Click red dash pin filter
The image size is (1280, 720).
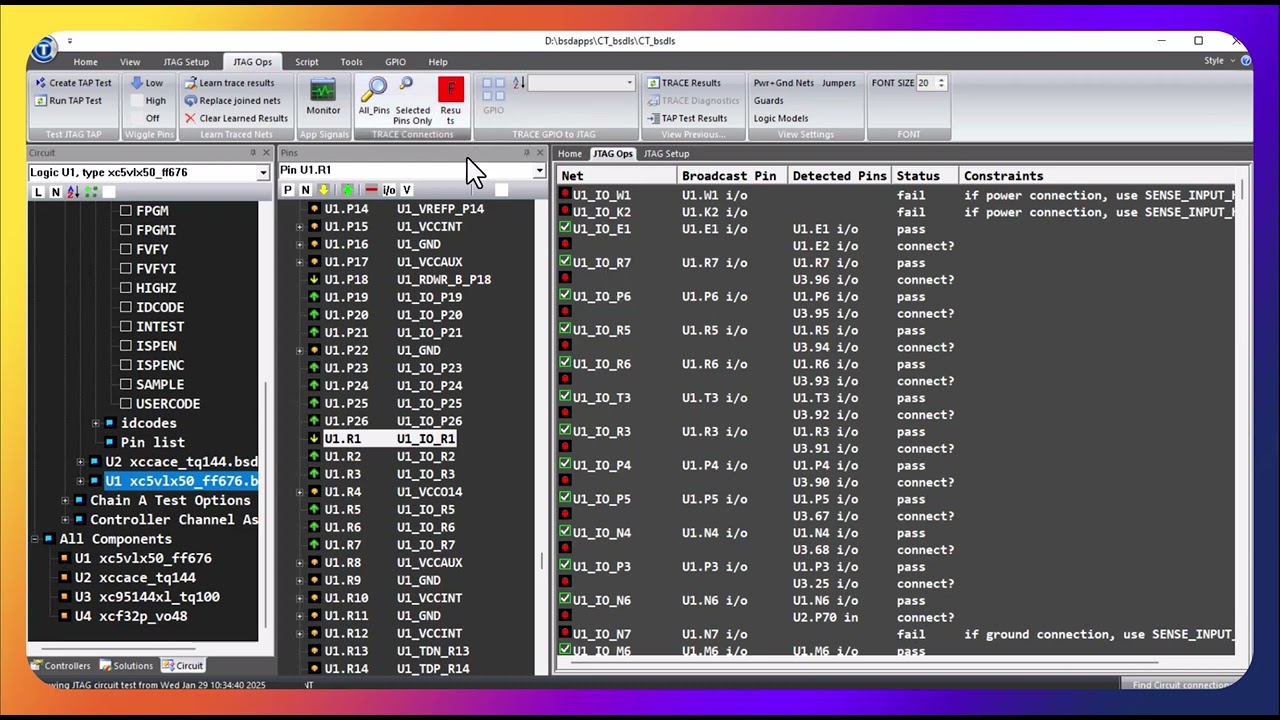(371, 190)
